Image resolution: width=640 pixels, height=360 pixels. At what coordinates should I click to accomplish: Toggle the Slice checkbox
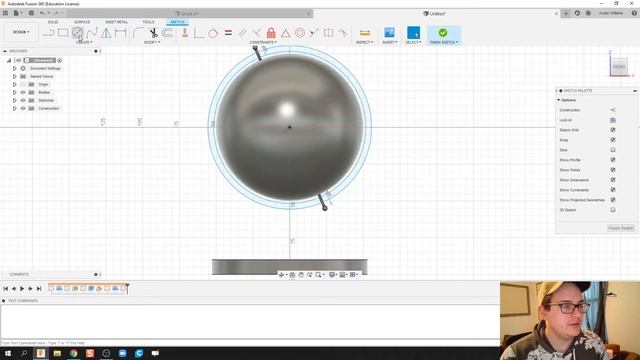(x=613, y=150)
